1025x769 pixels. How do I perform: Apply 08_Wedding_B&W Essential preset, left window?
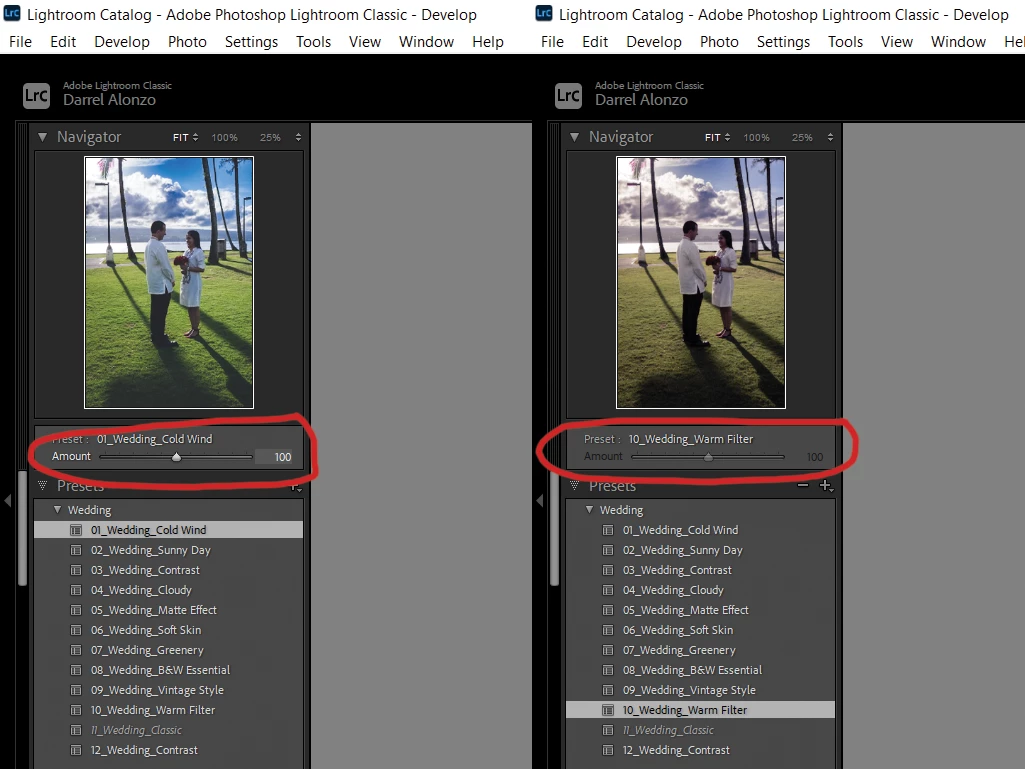(x=168, y=670)
